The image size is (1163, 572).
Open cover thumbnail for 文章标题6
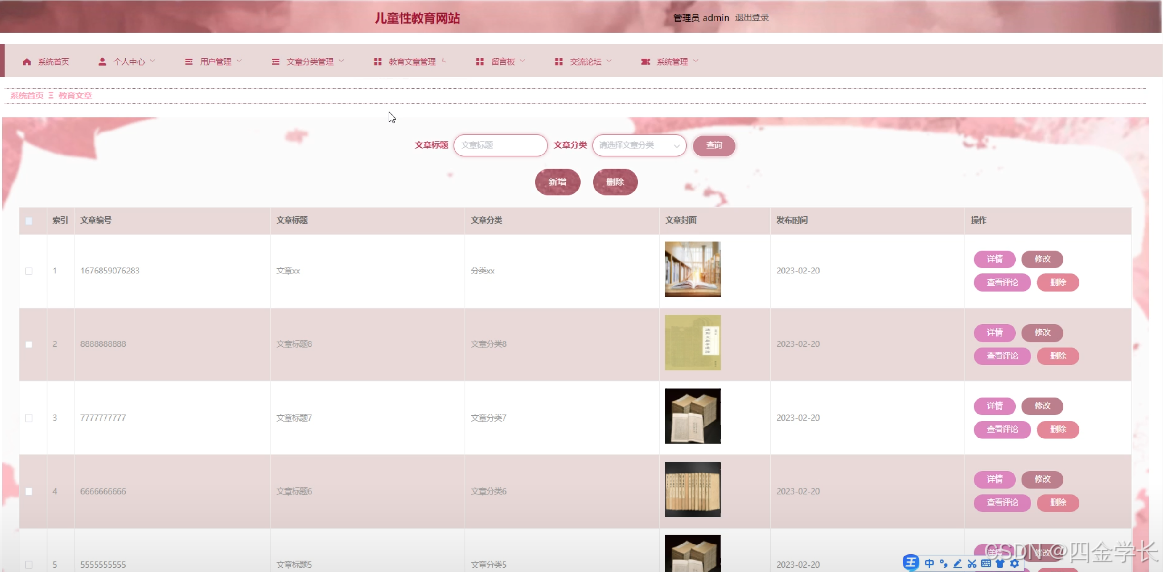pos(693,490)
